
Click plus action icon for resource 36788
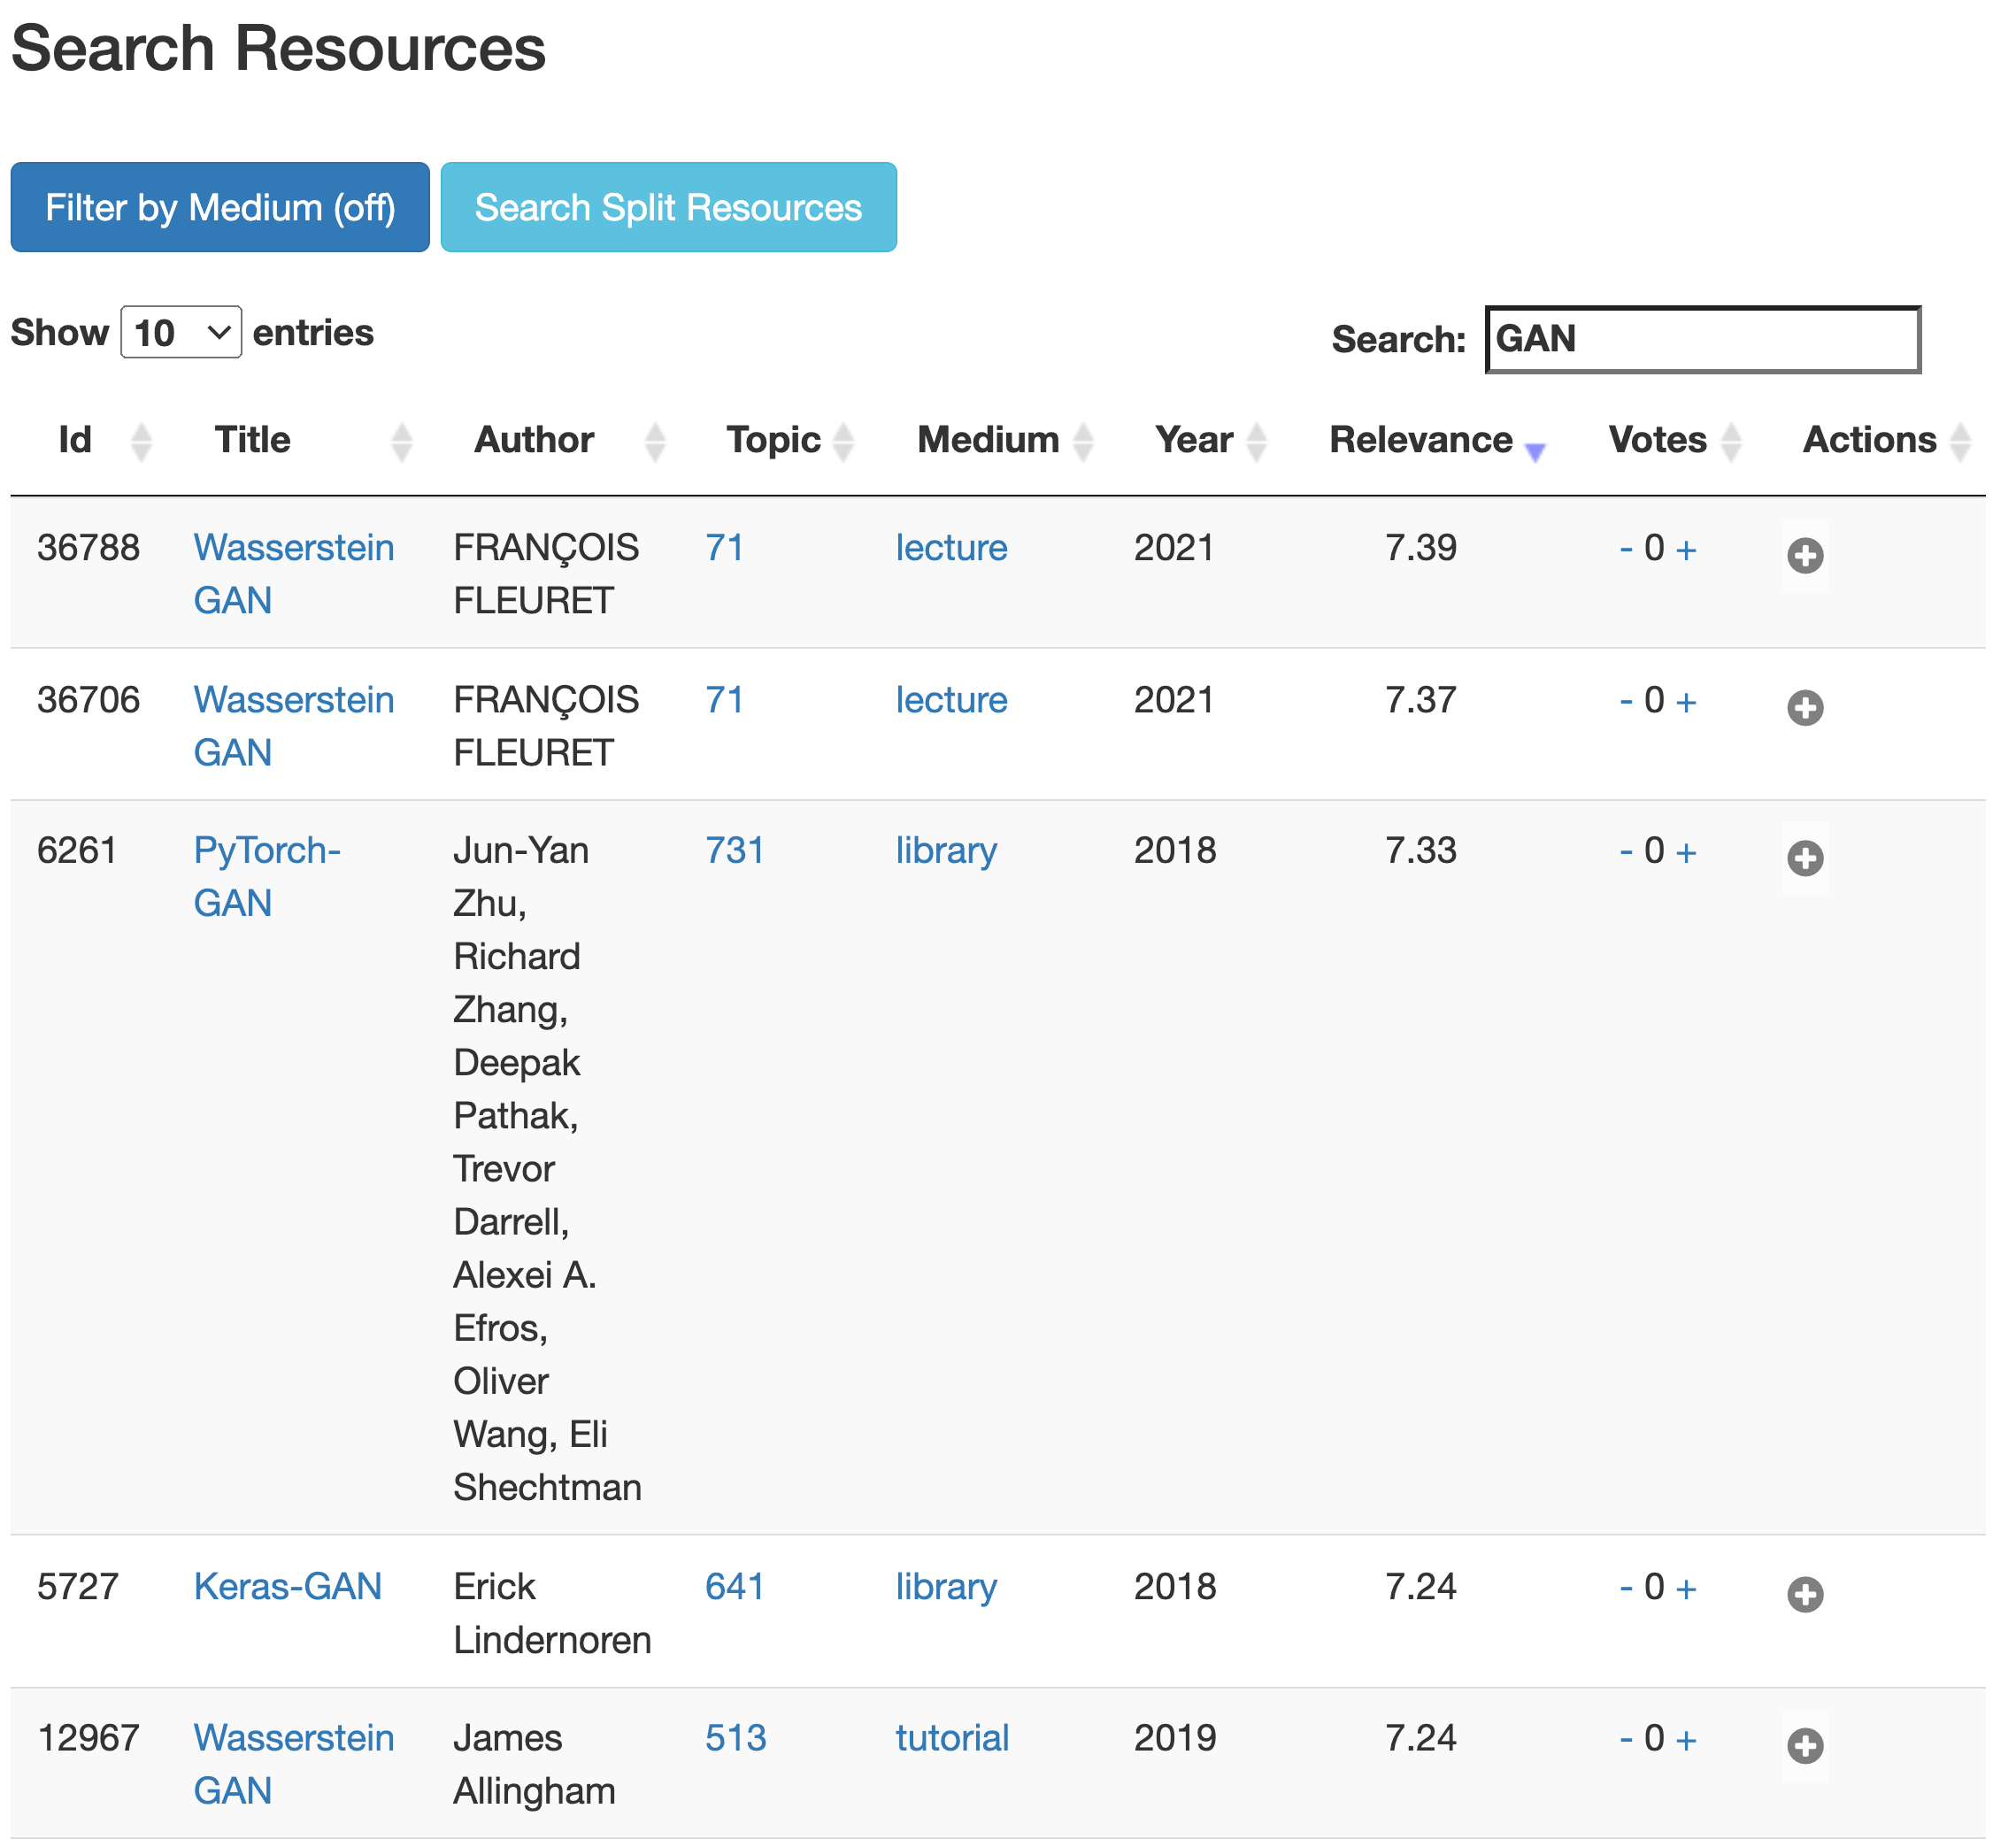(1805, 555)
